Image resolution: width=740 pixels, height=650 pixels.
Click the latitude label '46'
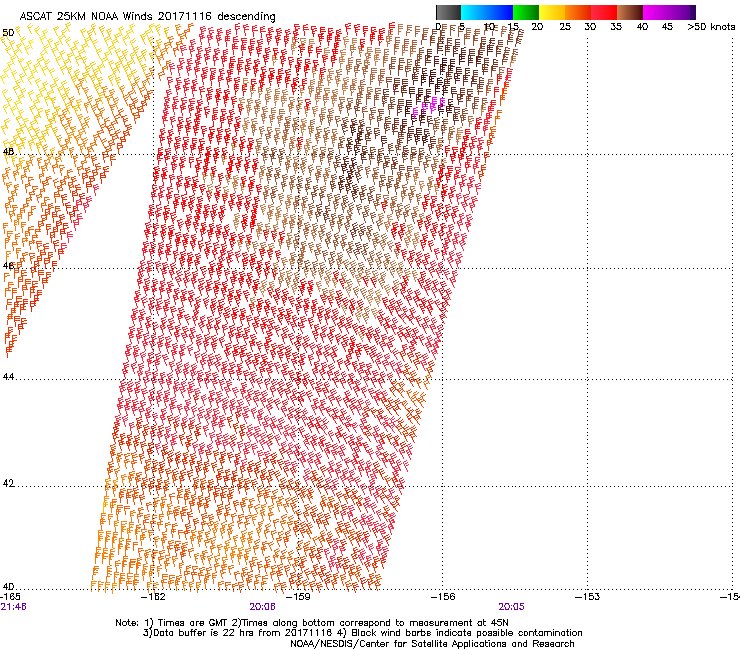pos(8,266)
